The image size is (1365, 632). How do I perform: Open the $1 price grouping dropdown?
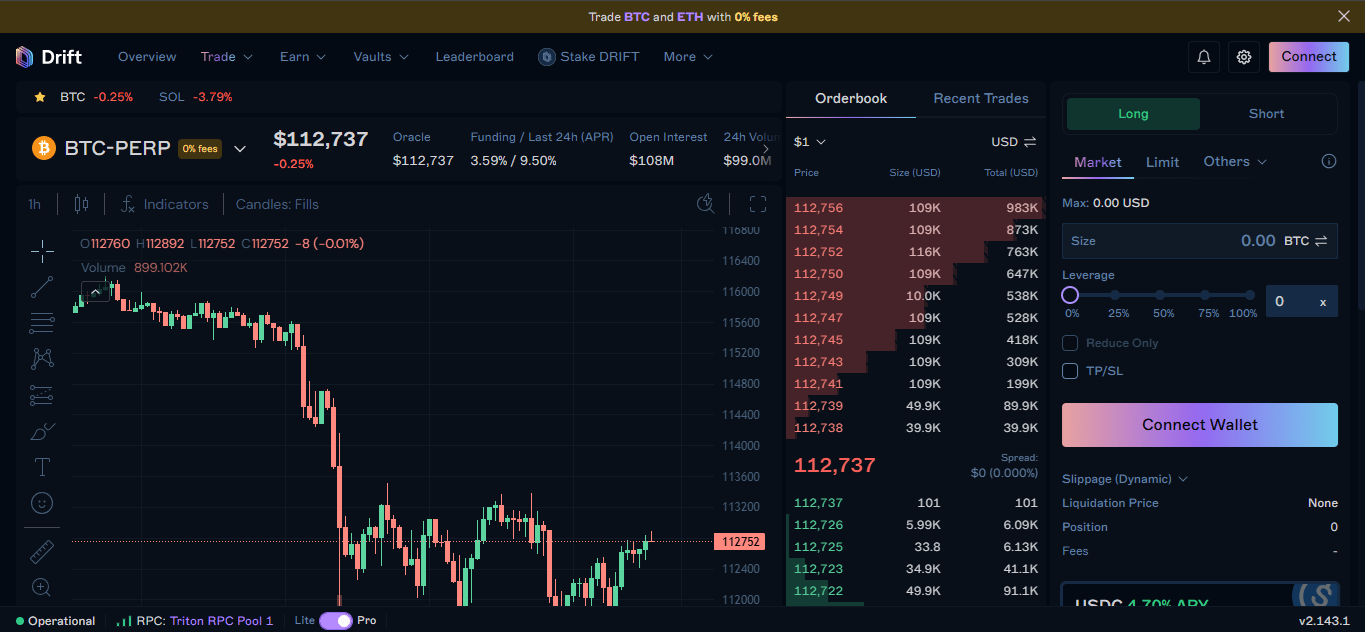pos(810,142)
